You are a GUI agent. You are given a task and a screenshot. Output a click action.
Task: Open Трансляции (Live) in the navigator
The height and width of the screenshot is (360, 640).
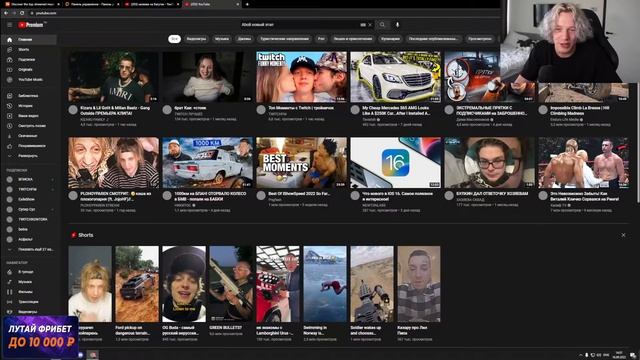click(x=29, y=302)
